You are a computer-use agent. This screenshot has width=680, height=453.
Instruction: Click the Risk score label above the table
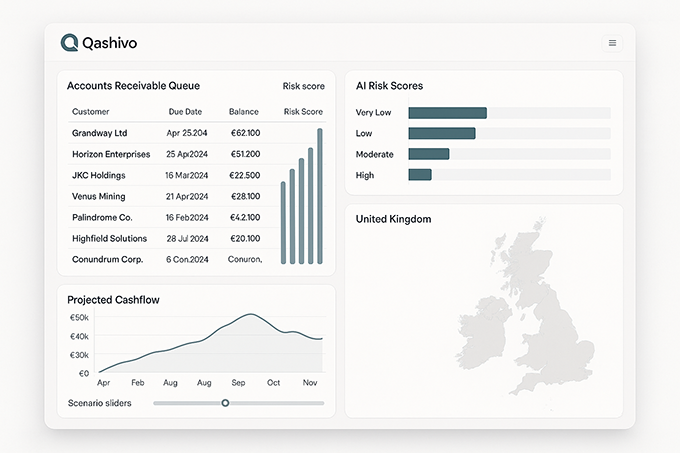click(303, 87)
